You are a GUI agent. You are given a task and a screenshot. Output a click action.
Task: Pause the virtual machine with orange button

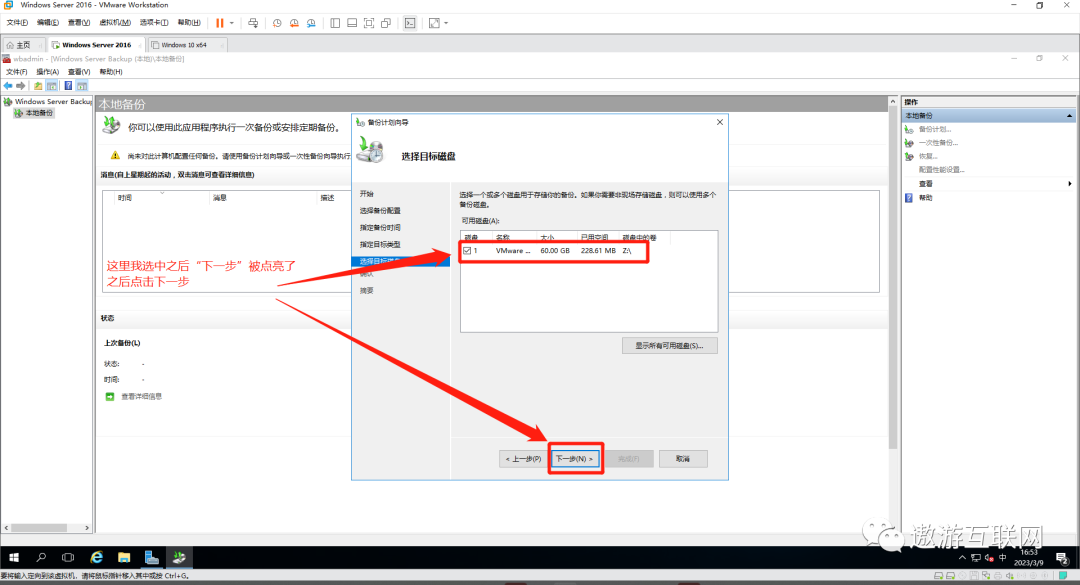220,23
